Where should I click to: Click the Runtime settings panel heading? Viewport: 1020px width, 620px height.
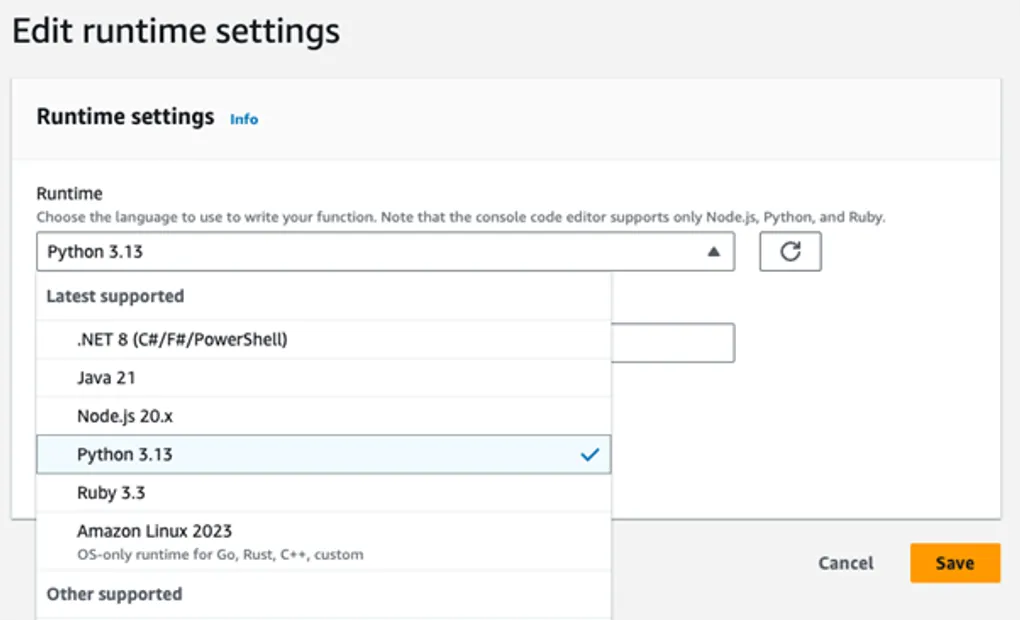pyautogui.click(x=125, y=117)
